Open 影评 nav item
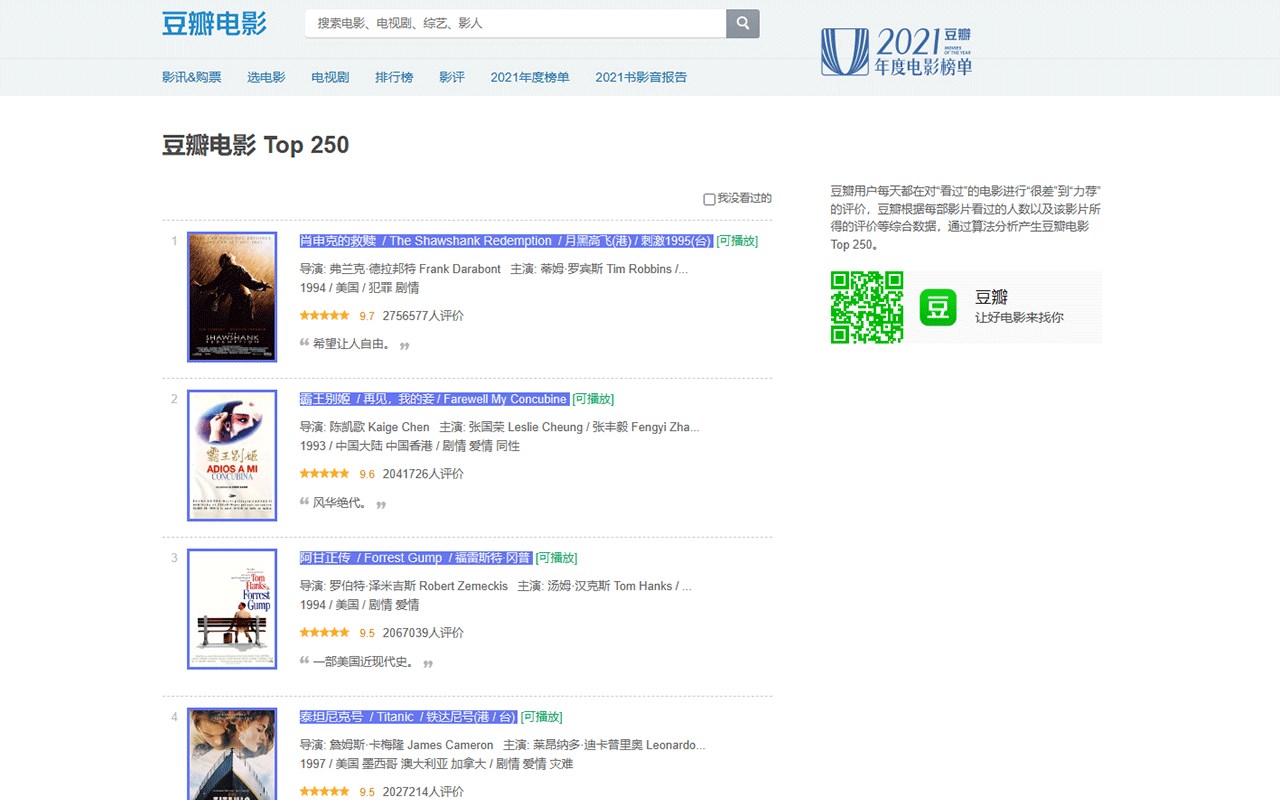1280x800 pixels. tap(452, 77)
